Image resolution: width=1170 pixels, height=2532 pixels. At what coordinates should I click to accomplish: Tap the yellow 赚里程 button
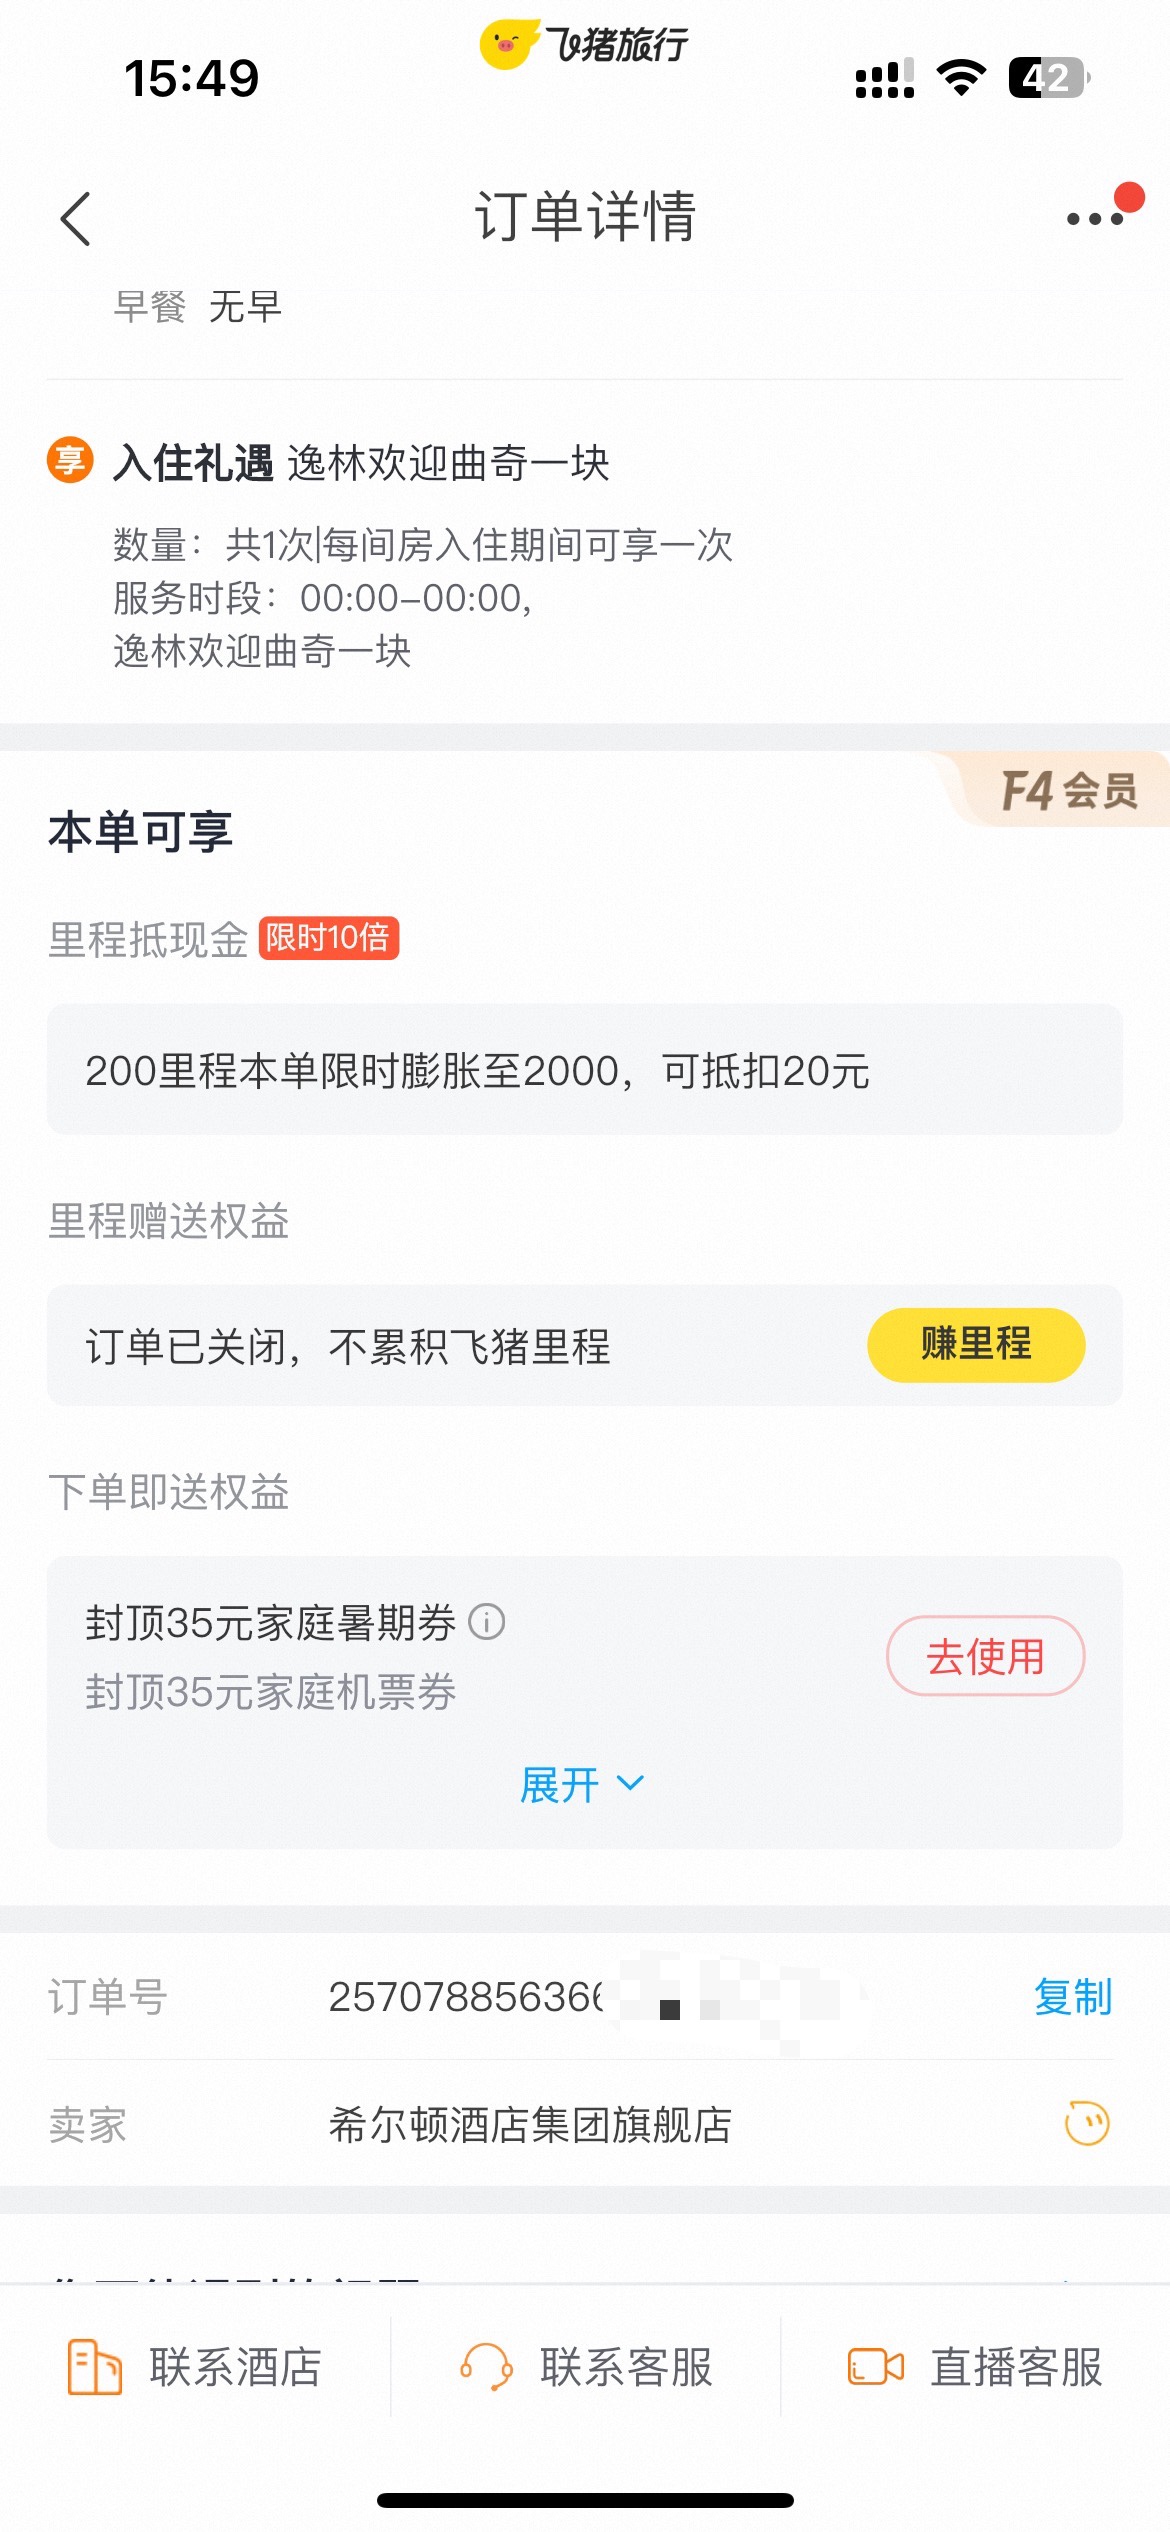pyautogui.click(x=976, y=1345)
